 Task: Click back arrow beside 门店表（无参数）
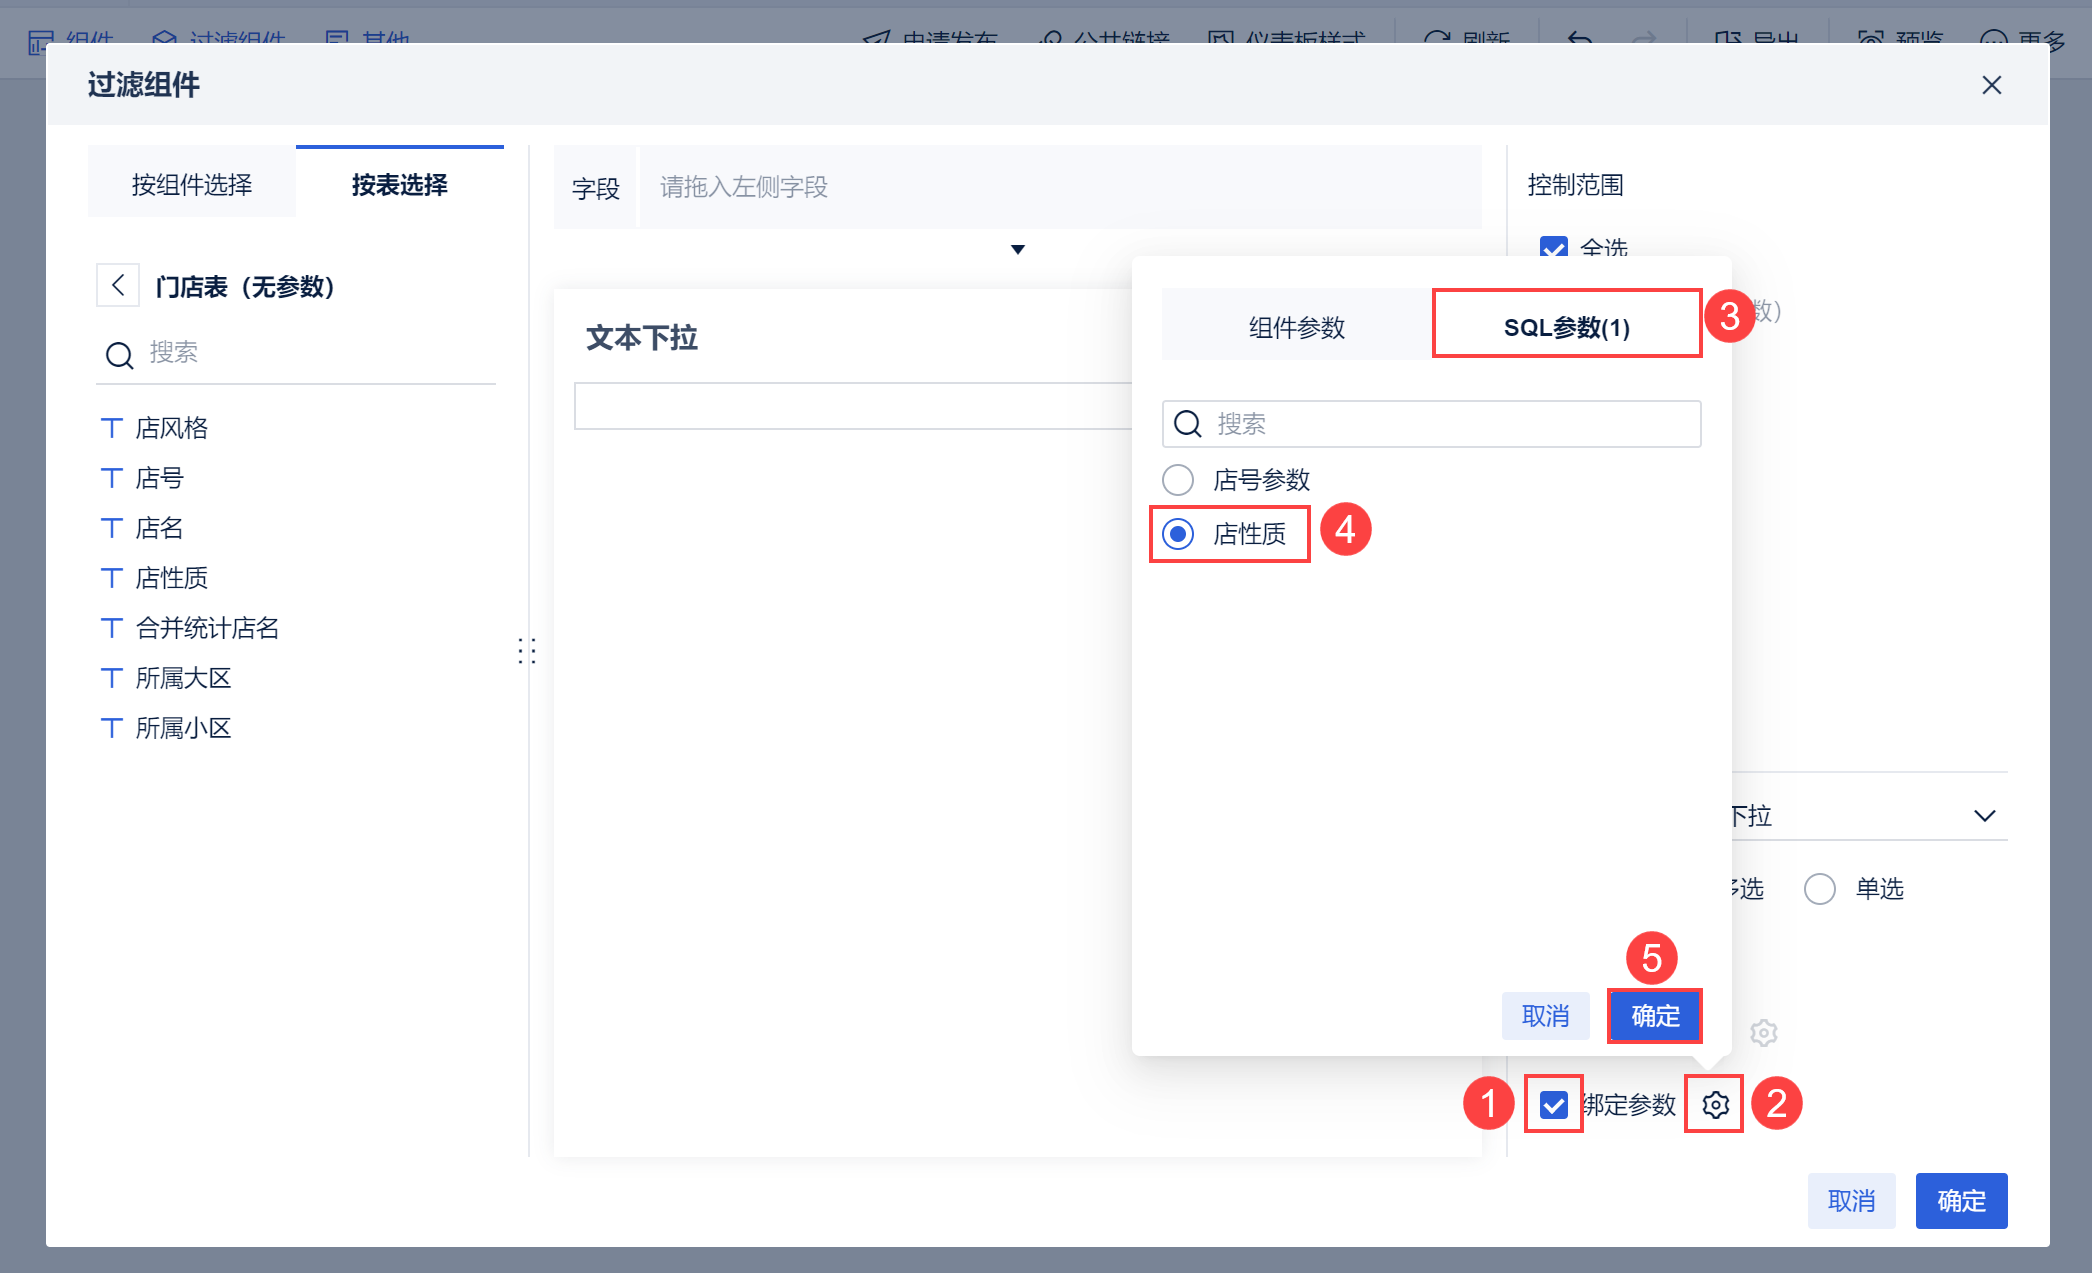click(118, 286)
